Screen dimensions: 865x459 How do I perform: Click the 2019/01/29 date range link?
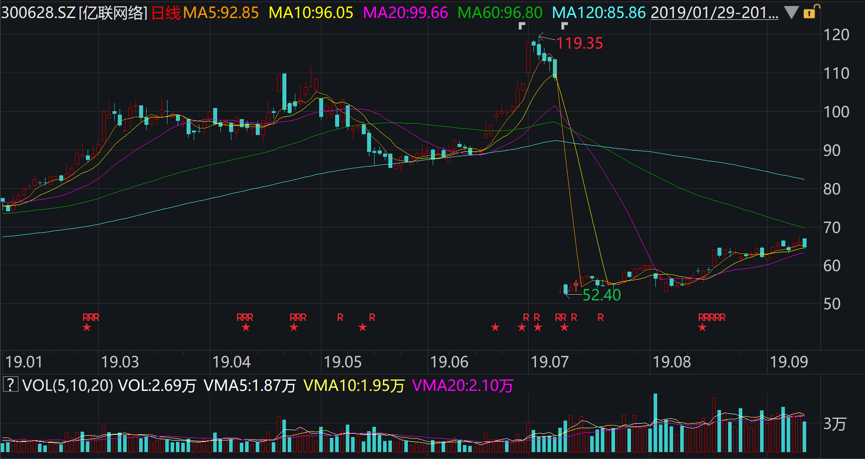coord(715,13)
